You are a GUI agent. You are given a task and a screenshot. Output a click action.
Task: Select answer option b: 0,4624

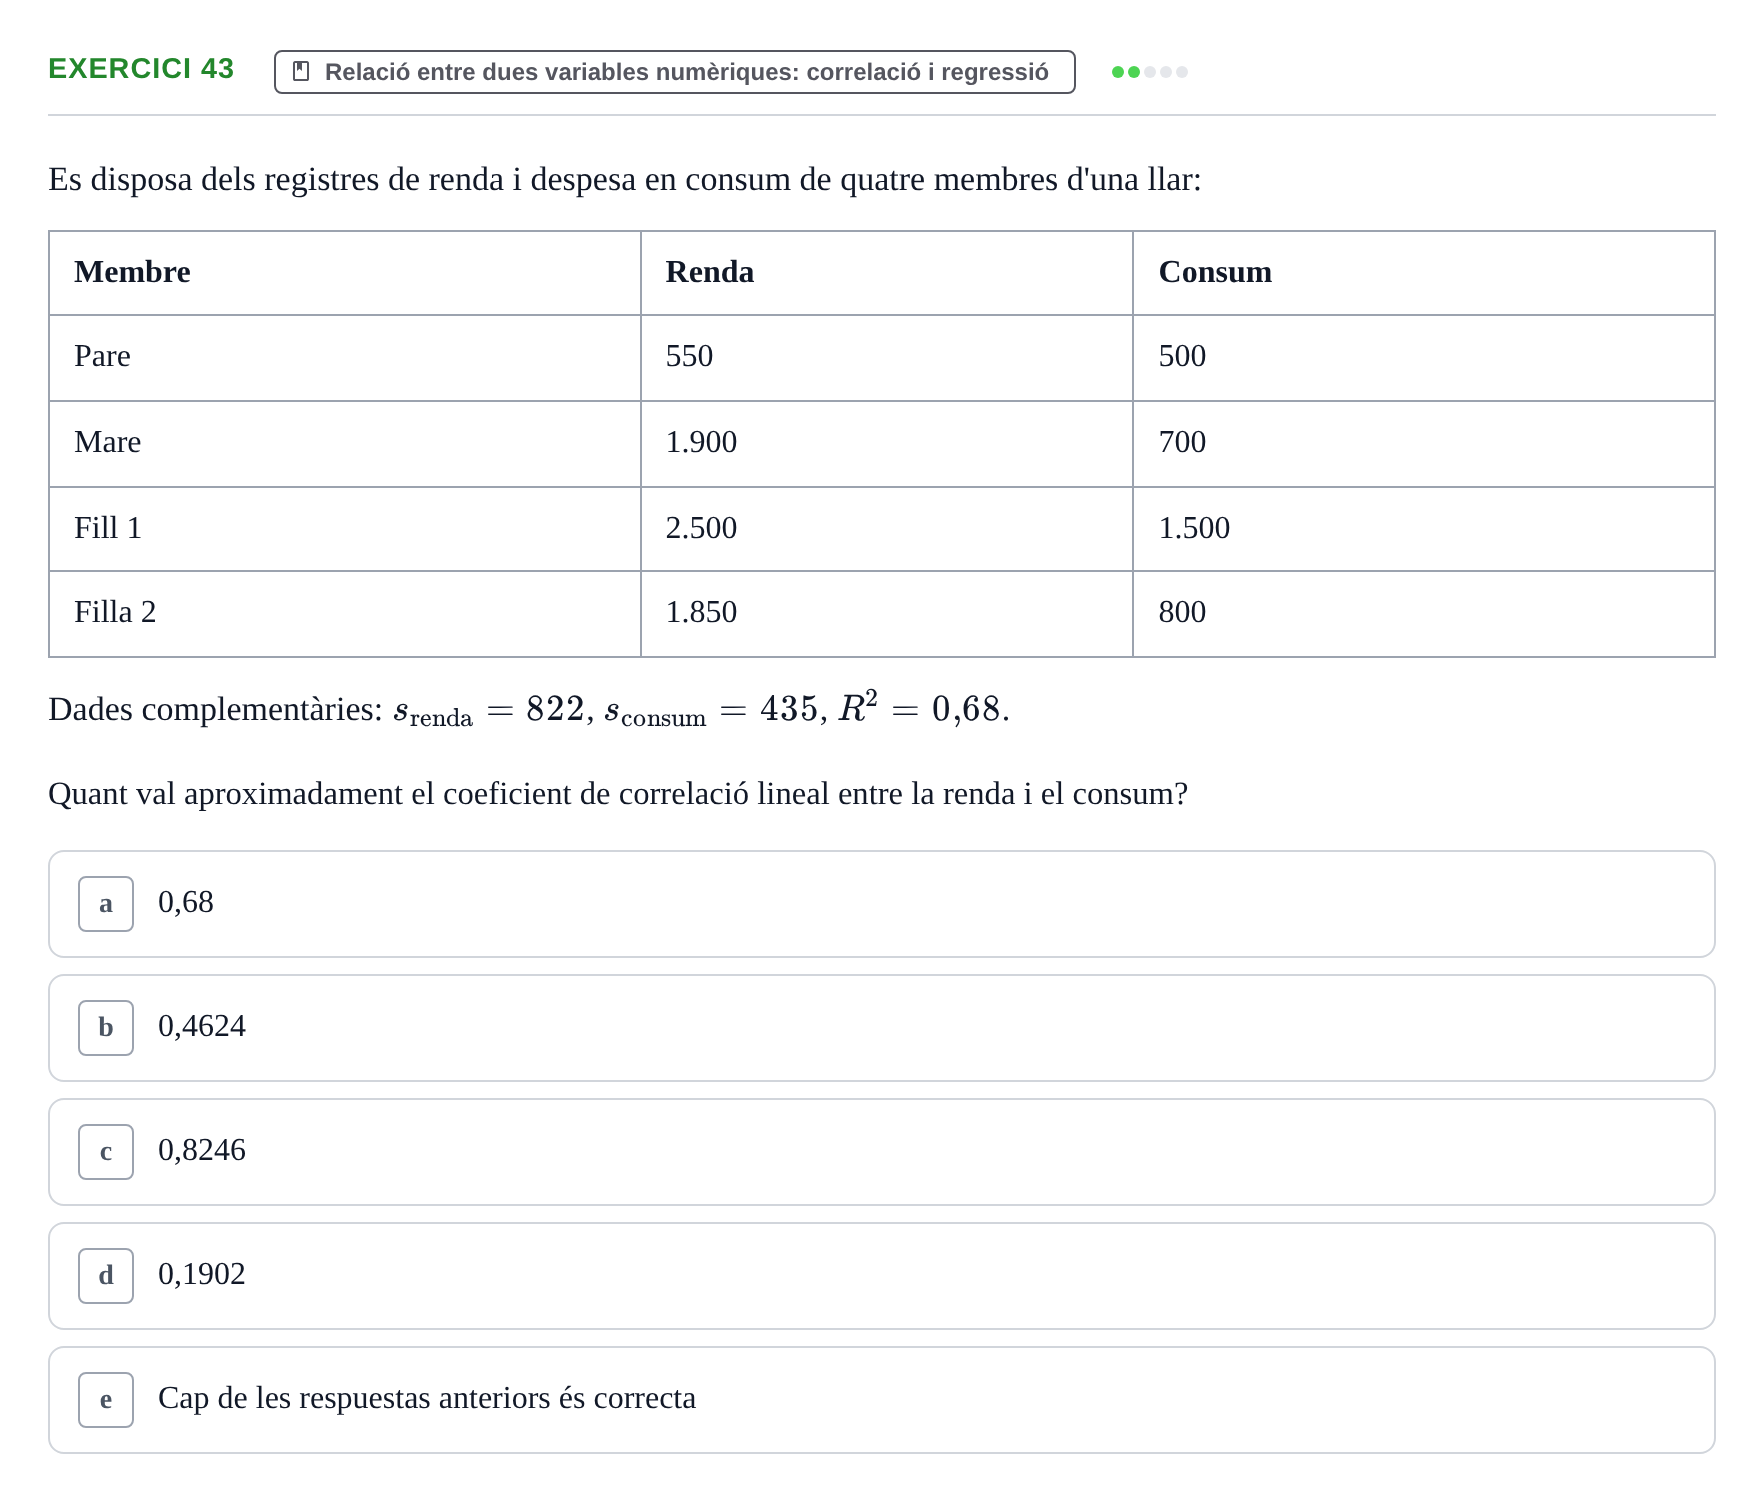point(882,1028)
